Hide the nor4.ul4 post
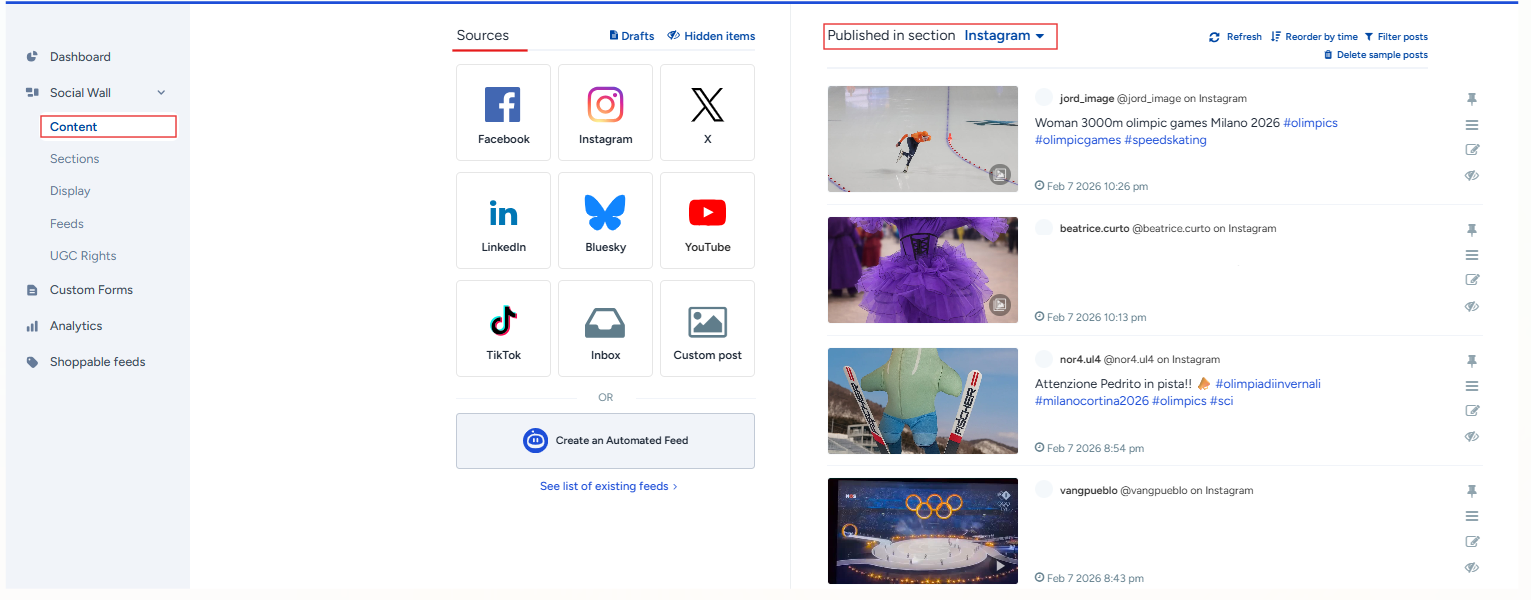 click(1472, 436)
